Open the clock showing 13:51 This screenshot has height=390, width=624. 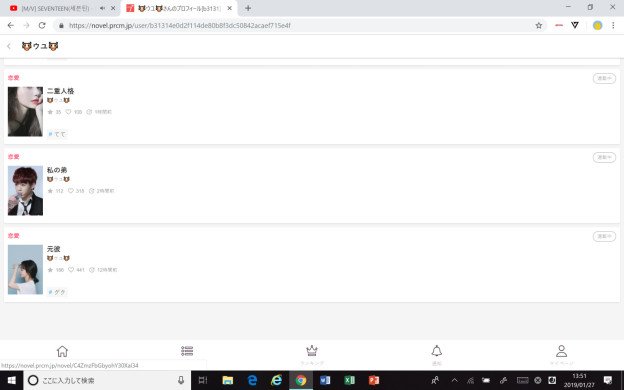(x=579, y=380)
